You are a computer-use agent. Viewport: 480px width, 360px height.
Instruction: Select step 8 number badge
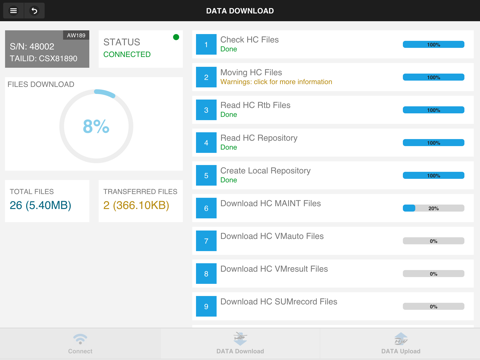pos(206,274)
